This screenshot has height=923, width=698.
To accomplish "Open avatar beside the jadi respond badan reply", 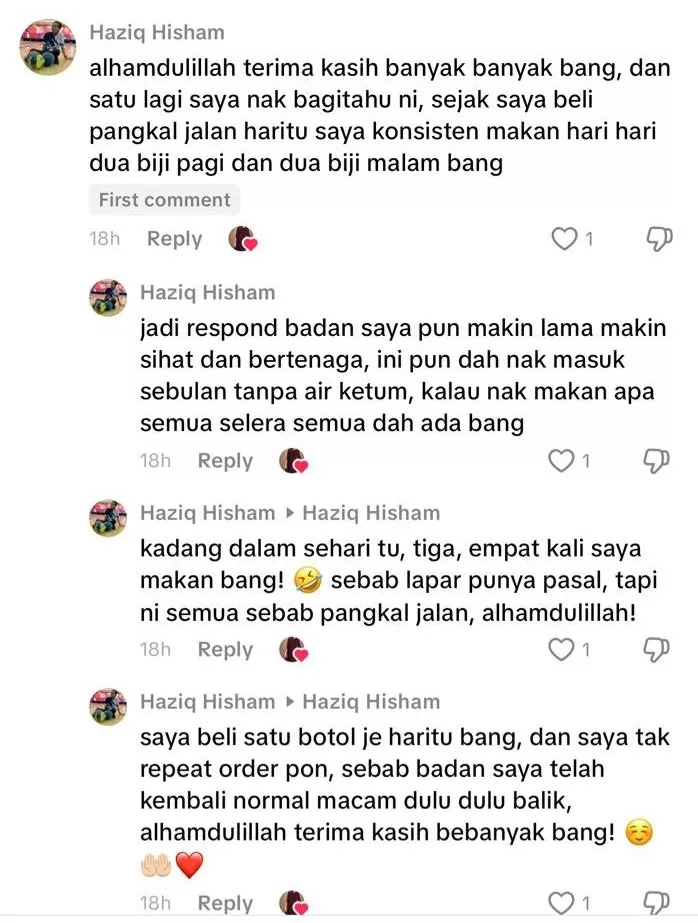I will (108, 298).
